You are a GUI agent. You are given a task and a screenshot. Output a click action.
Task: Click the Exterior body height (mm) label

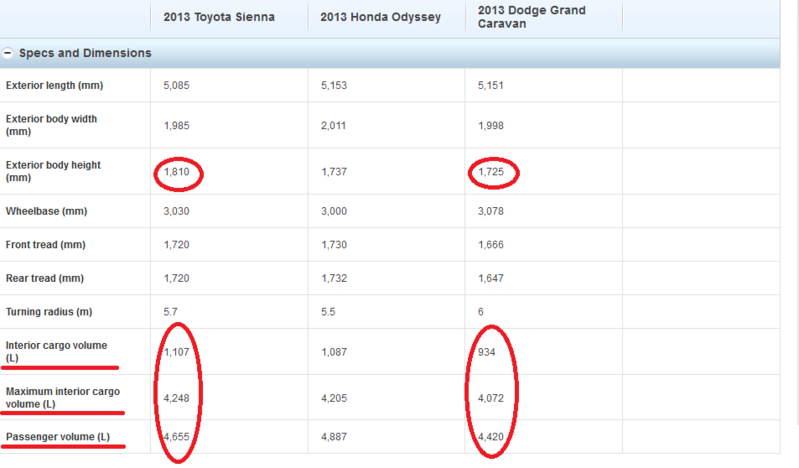click(53, 171)
